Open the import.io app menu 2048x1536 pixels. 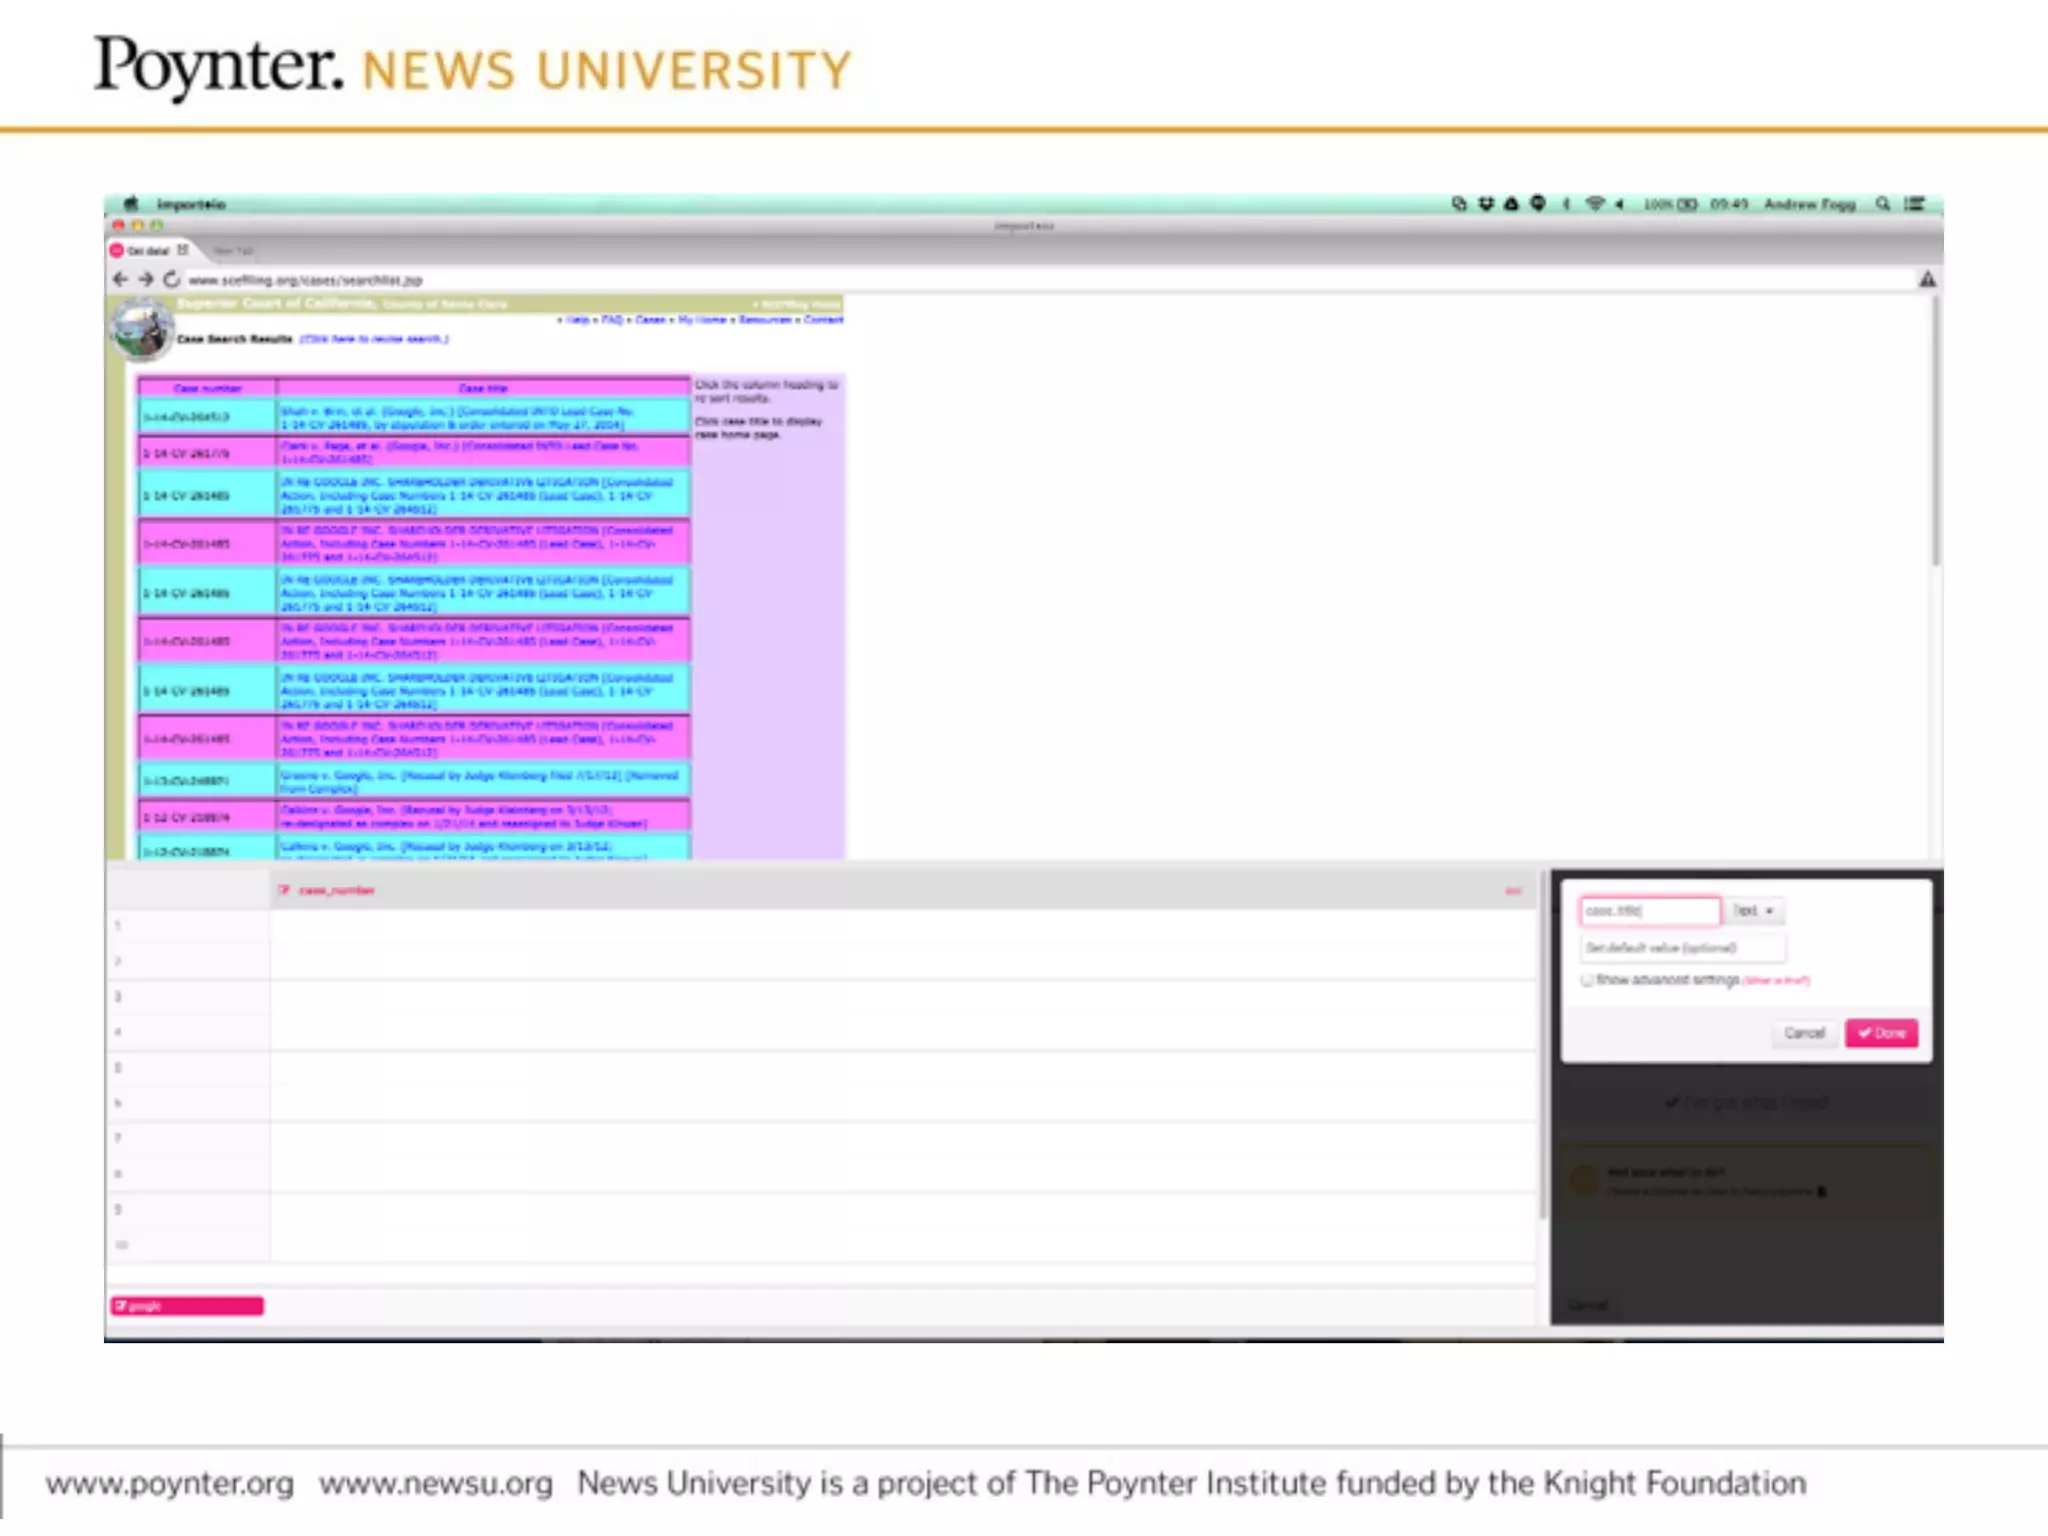[x=190, y=204]
